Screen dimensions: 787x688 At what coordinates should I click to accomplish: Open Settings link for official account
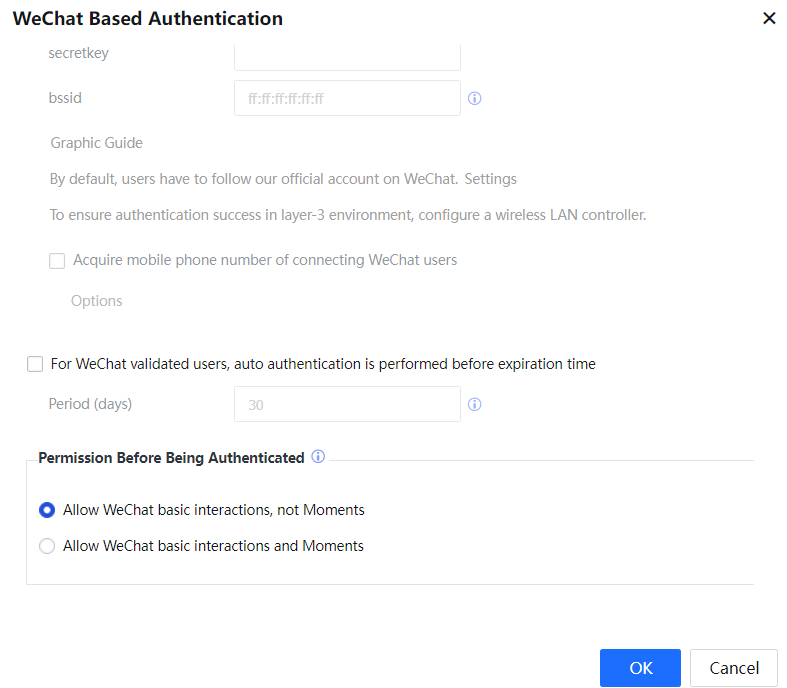[x=490, y=179]
